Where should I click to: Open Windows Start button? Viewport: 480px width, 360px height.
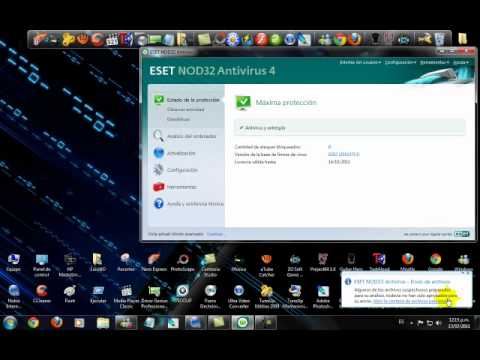click(10, 323)
